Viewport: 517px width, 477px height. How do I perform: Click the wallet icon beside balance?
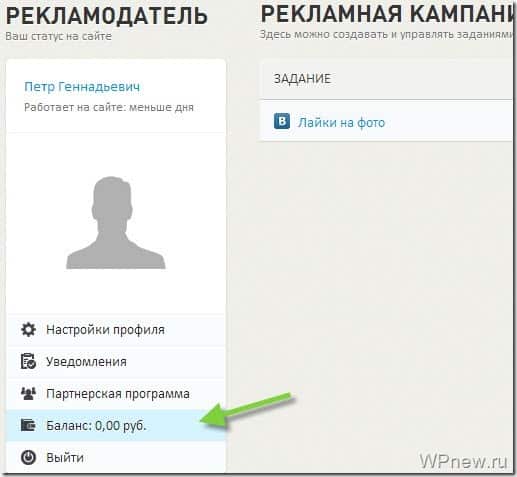[28, 425]
